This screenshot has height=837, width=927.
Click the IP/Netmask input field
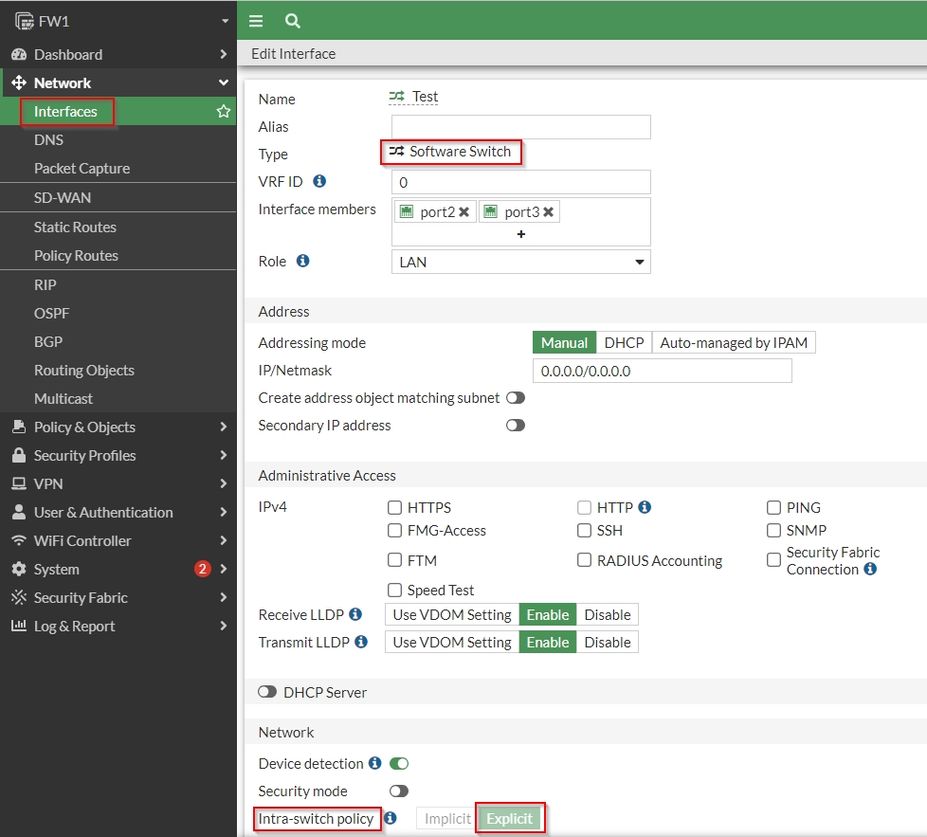coord(661,371)
